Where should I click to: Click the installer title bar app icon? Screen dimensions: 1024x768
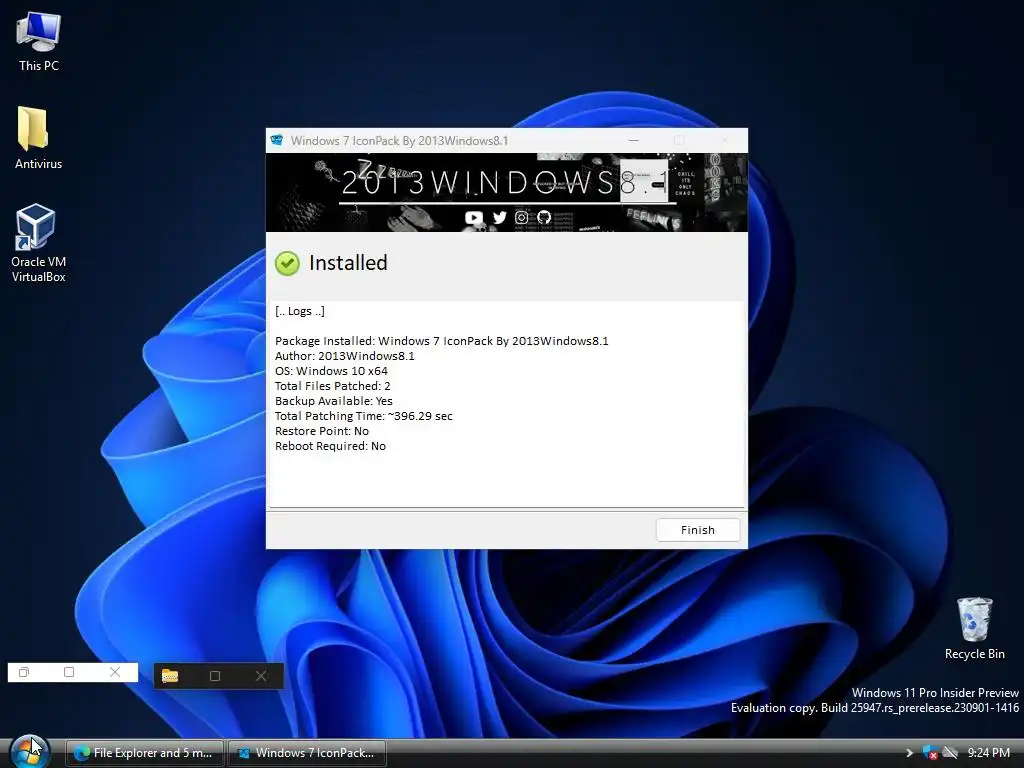click(x=277, y=140)
